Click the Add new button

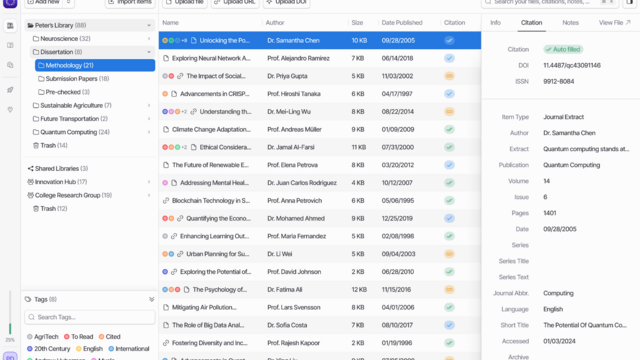click(44, 2)
